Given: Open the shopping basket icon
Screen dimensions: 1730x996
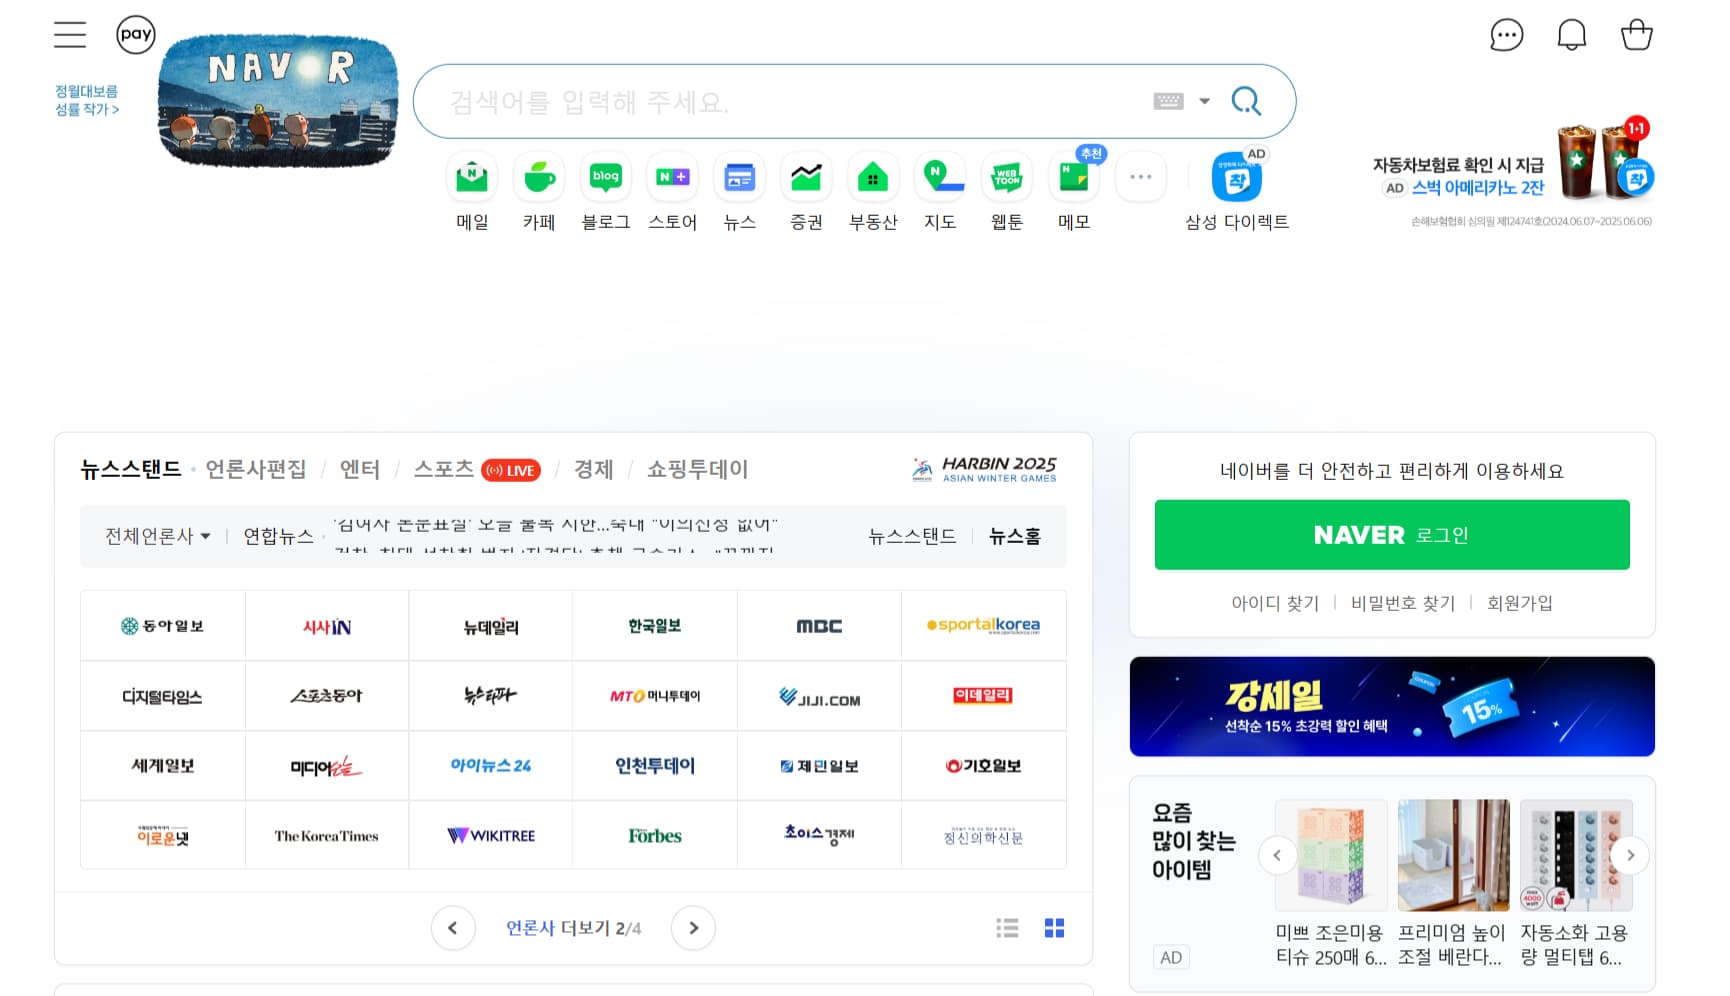Looking at the screenshot, I should click(x=1637, y=35).
